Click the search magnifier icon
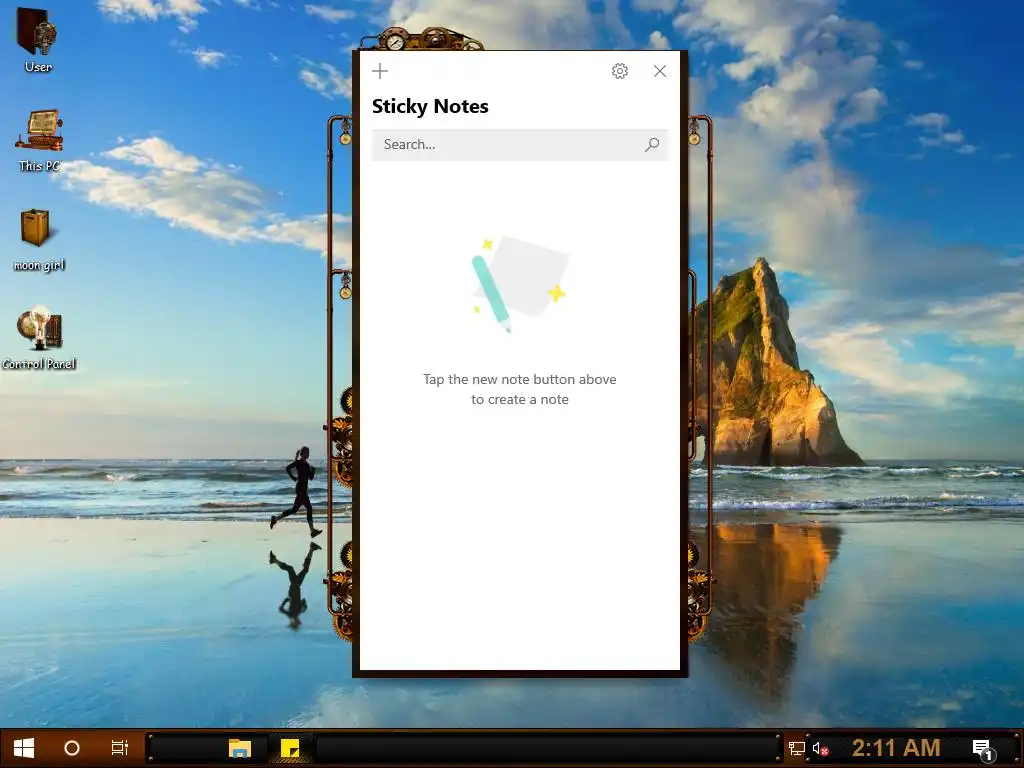 pos(652,144)
